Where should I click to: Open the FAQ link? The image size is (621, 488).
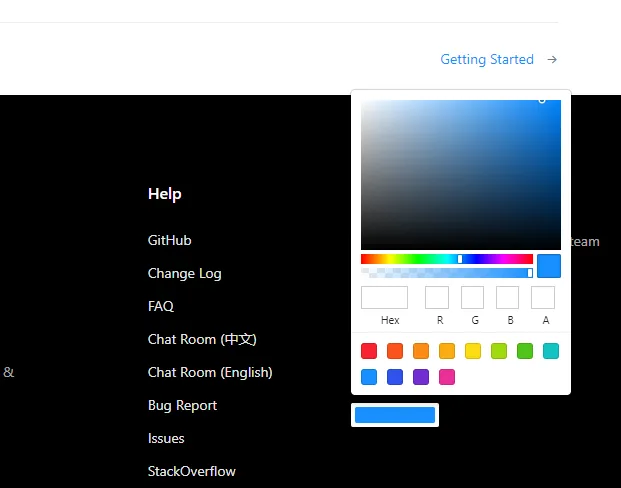tap(161, 306)
